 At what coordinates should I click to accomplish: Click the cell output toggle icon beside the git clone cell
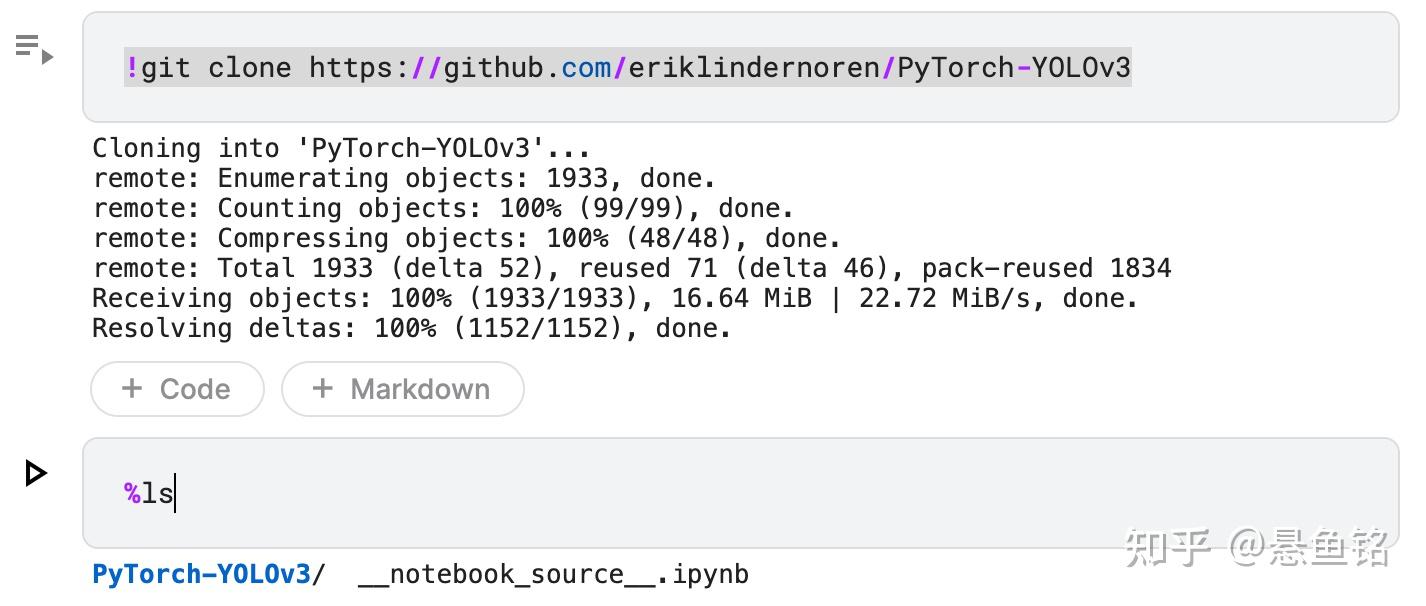pyautogui.click(x=34, y=48)
